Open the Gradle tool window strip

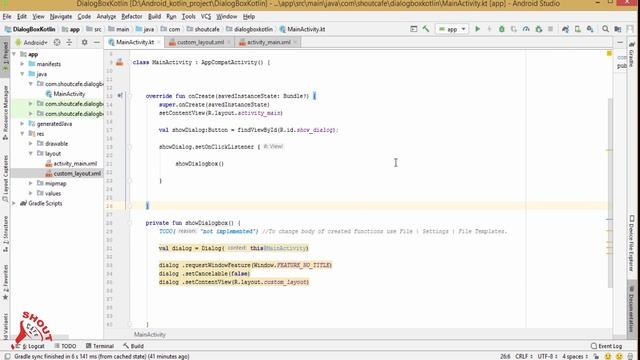(632, 54)
